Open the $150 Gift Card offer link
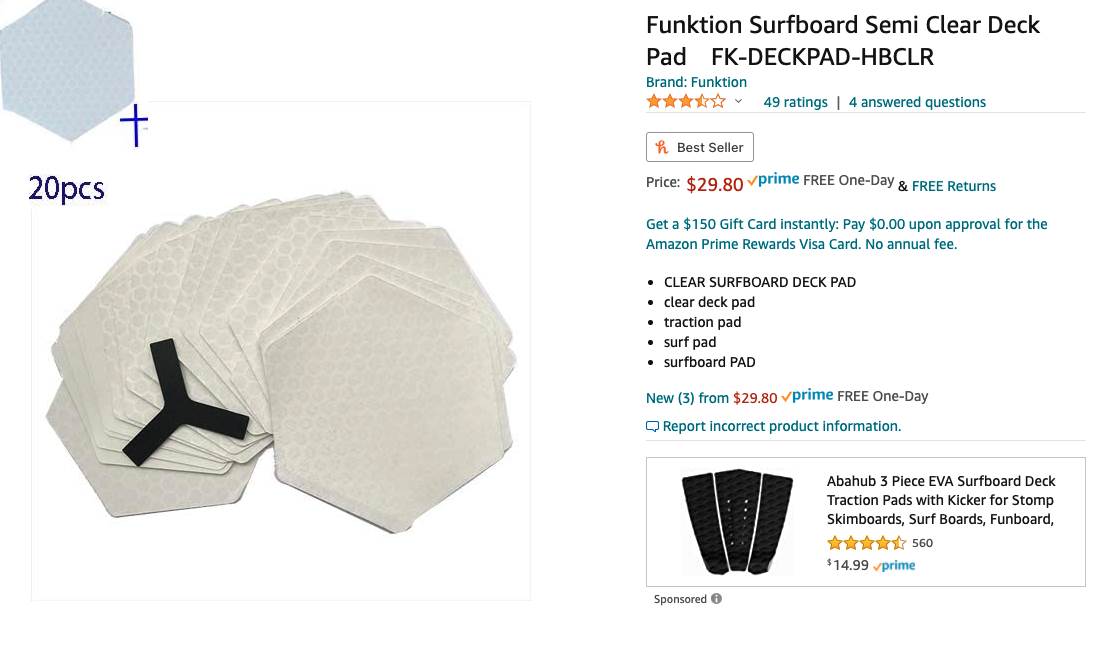Screen dimensions: 1107x651 coord(846,234)
